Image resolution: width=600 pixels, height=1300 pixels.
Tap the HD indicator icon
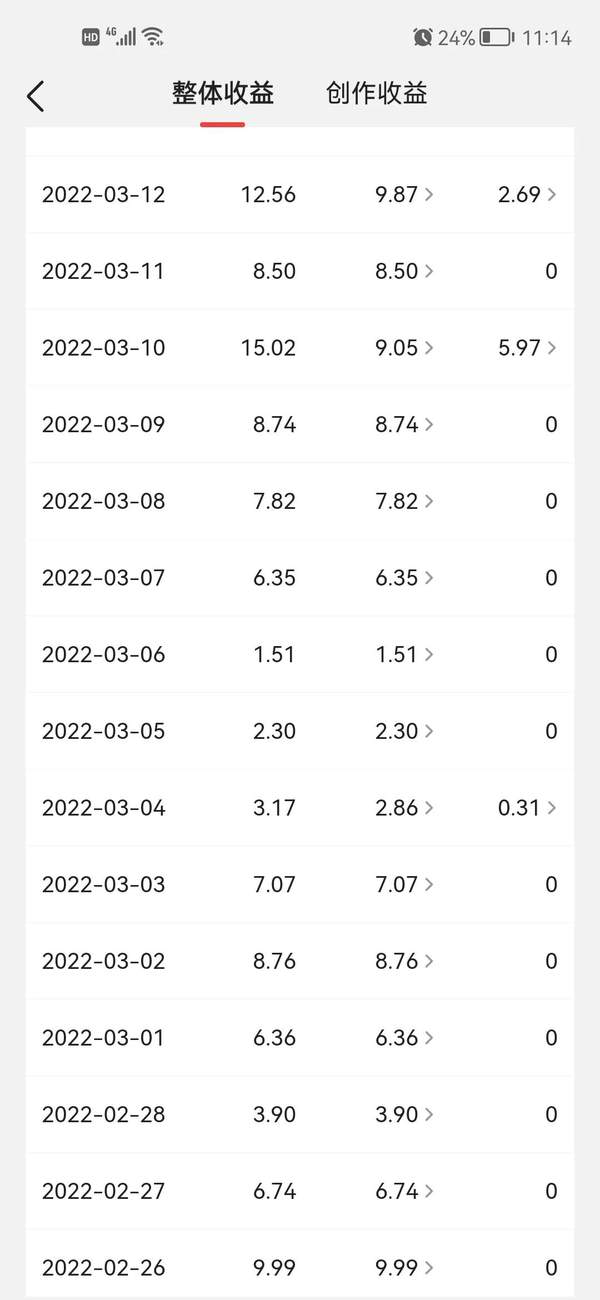coord(91,37)
